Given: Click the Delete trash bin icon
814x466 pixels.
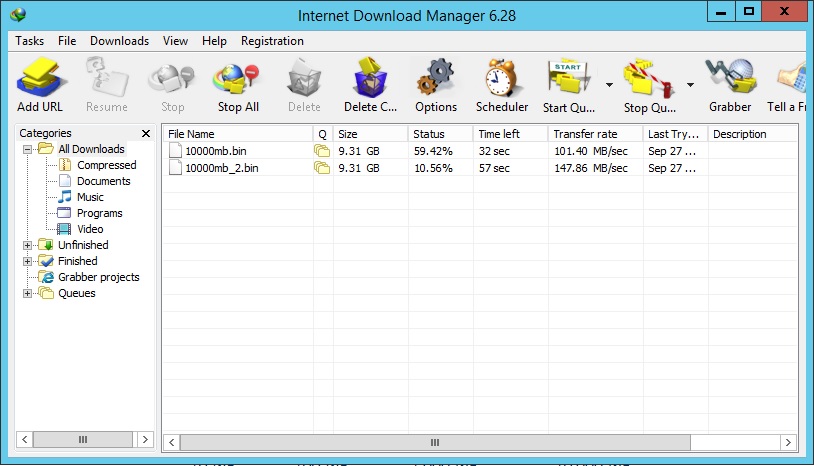Looking at the screenshot, I should pyautogui.click(x=304, y=78).
